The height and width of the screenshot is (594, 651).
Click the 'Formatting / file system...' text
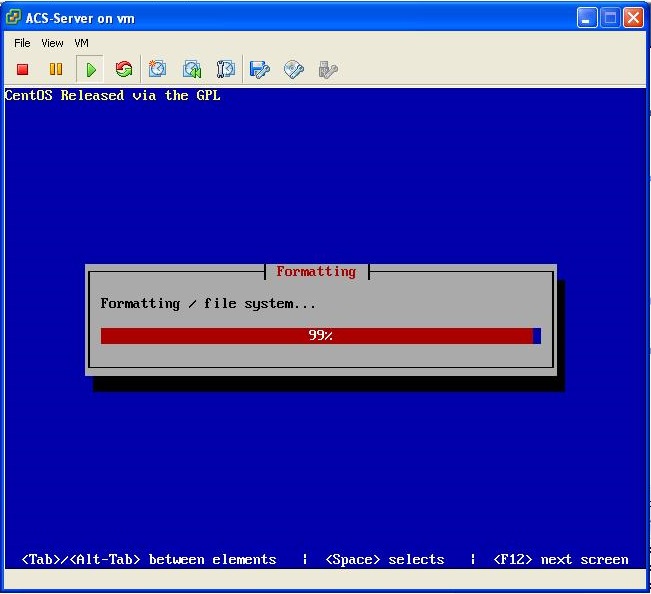point(208,303)
